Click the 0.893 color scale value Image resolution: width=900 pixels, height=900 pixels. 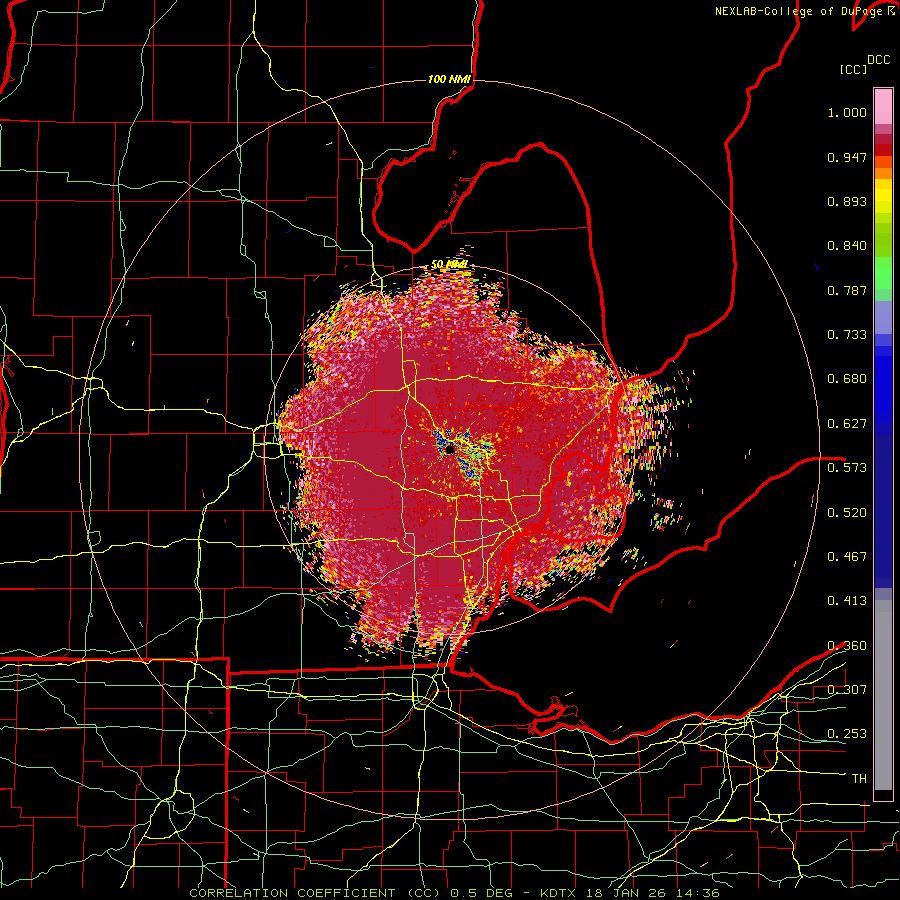pyautogui.click(x=847, y=201)
